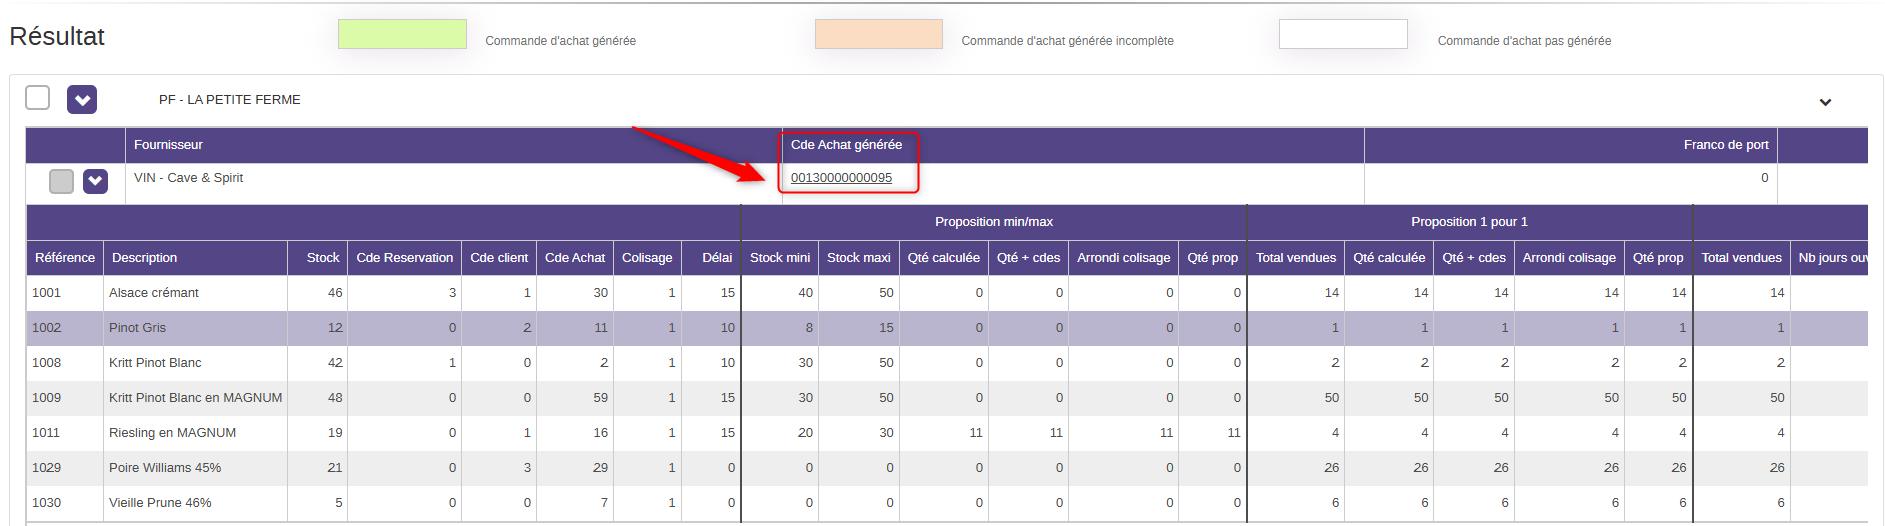Open purple dropdown beside VIN - Cave & Spirit
Screen dimensions: 1885x526
95,181
